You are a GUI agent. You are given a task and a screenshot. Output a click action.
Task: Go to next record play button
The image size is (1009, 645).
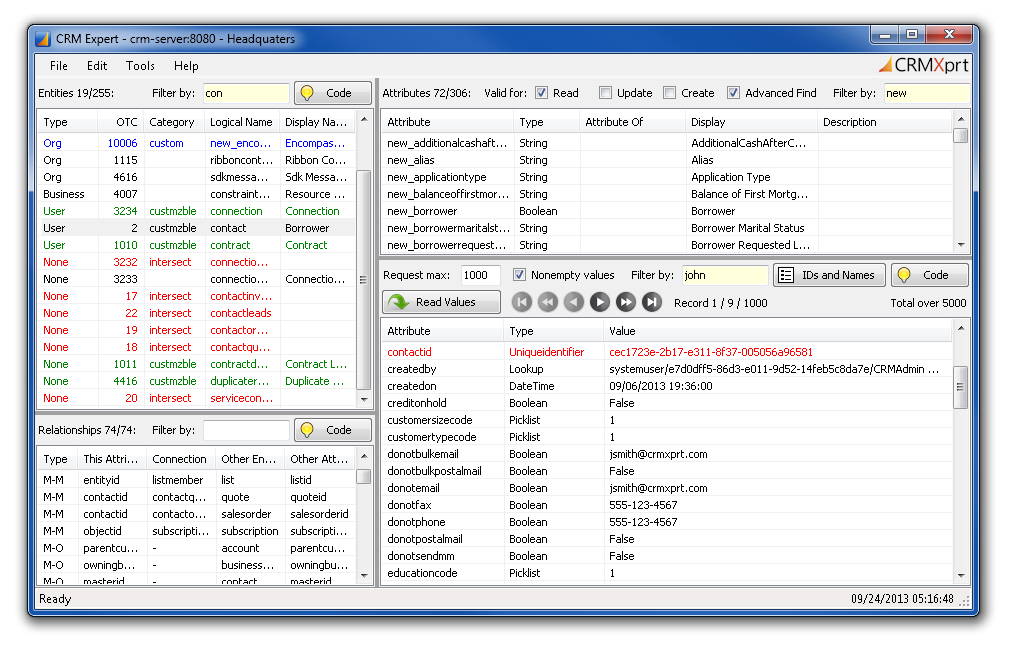click(600, 302)
